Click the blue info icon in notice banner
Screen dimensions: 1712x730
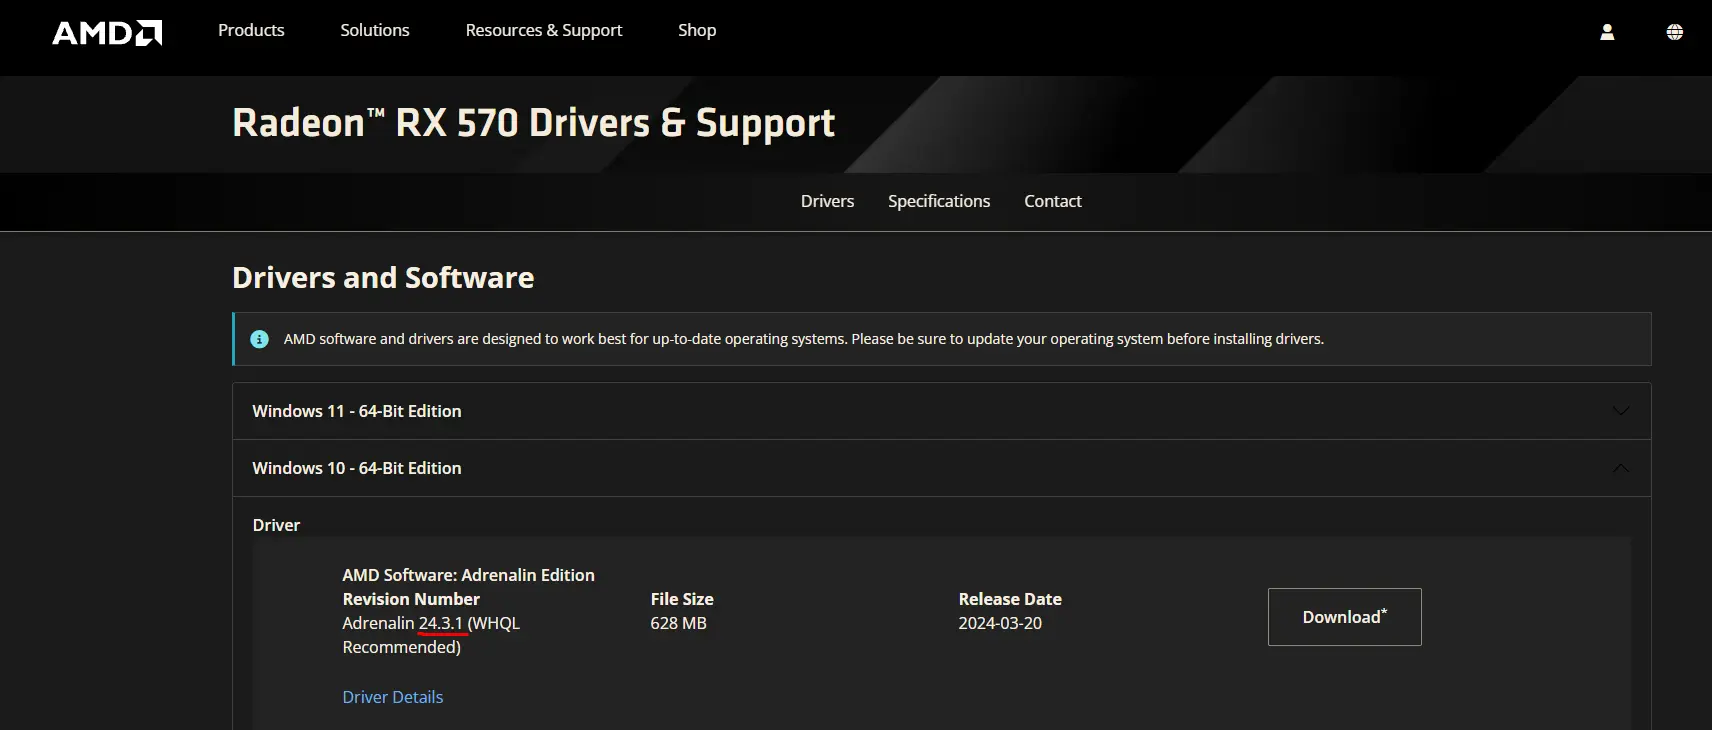259,339
